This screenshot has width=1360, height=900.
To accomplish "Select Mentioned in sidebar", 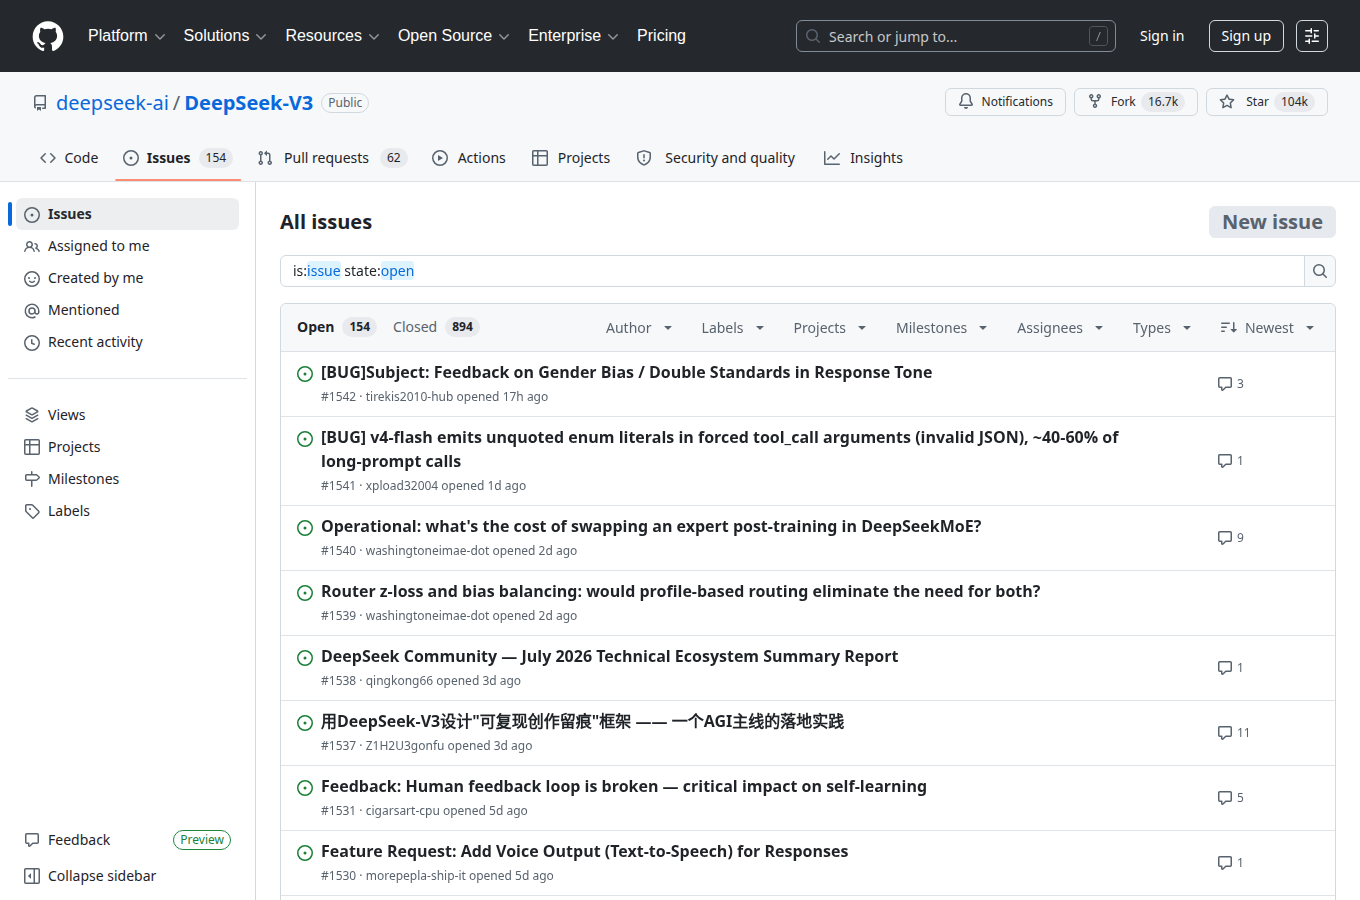I will 127,310.
